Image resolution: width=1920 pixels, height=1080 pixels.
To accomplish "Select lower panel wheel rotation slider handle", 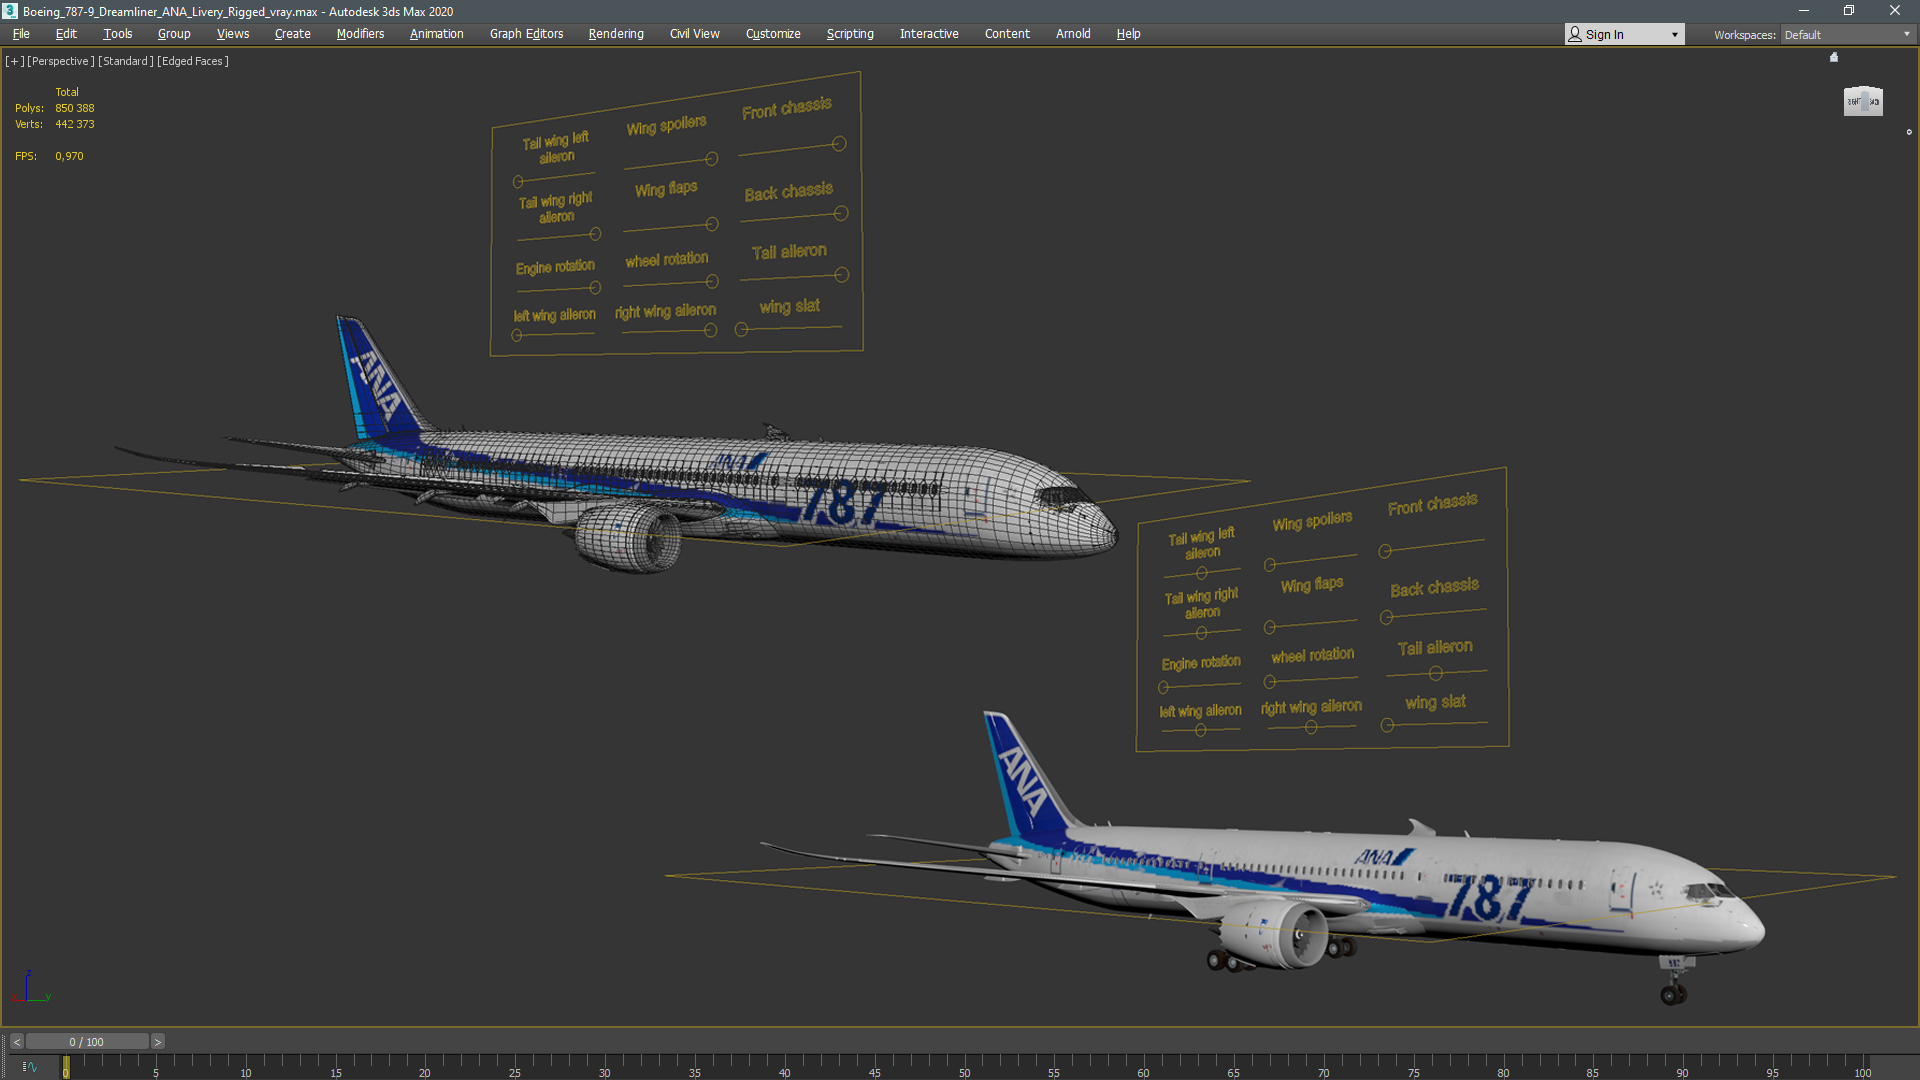I will 1270,682.
